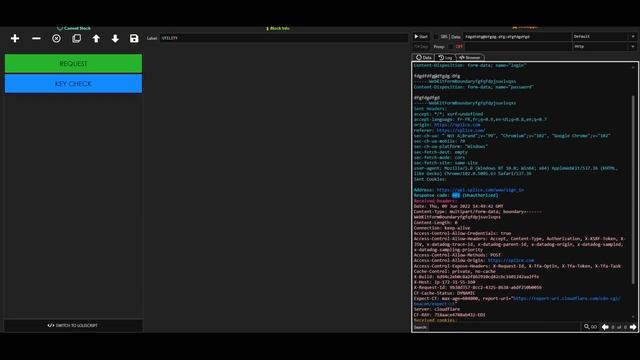
Task: Move selected block down
Action: point(115,38)
